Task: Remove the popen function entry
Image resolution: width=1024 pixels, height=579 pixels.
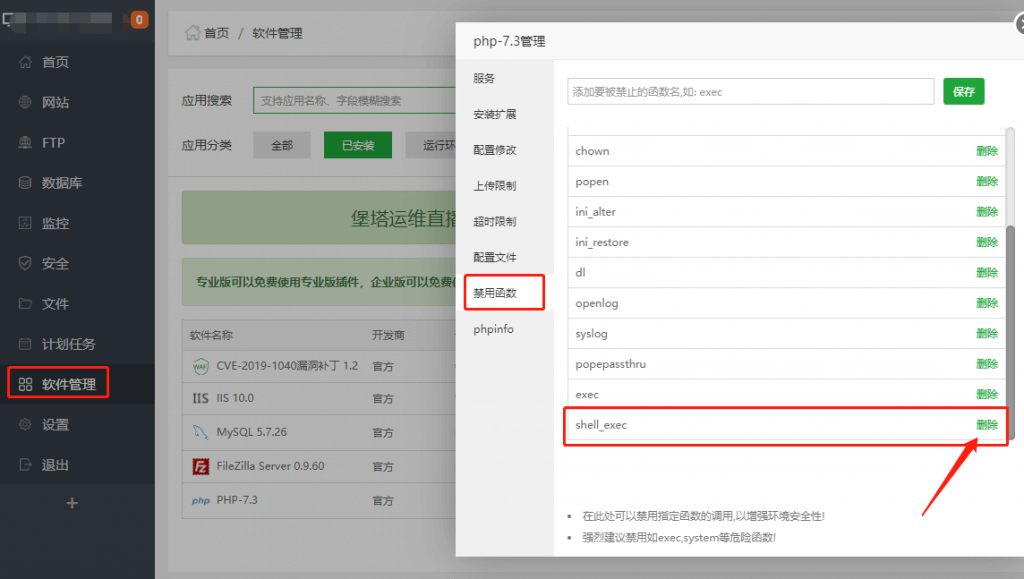Action: pyautogui.click(x=986, y=182)
